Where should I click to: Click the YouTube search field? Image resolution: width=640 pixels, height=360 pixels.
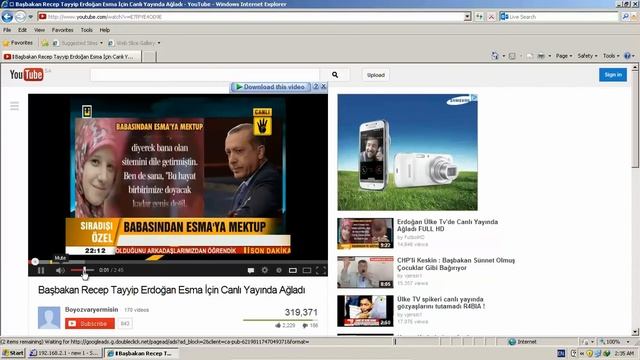[204, 75]
